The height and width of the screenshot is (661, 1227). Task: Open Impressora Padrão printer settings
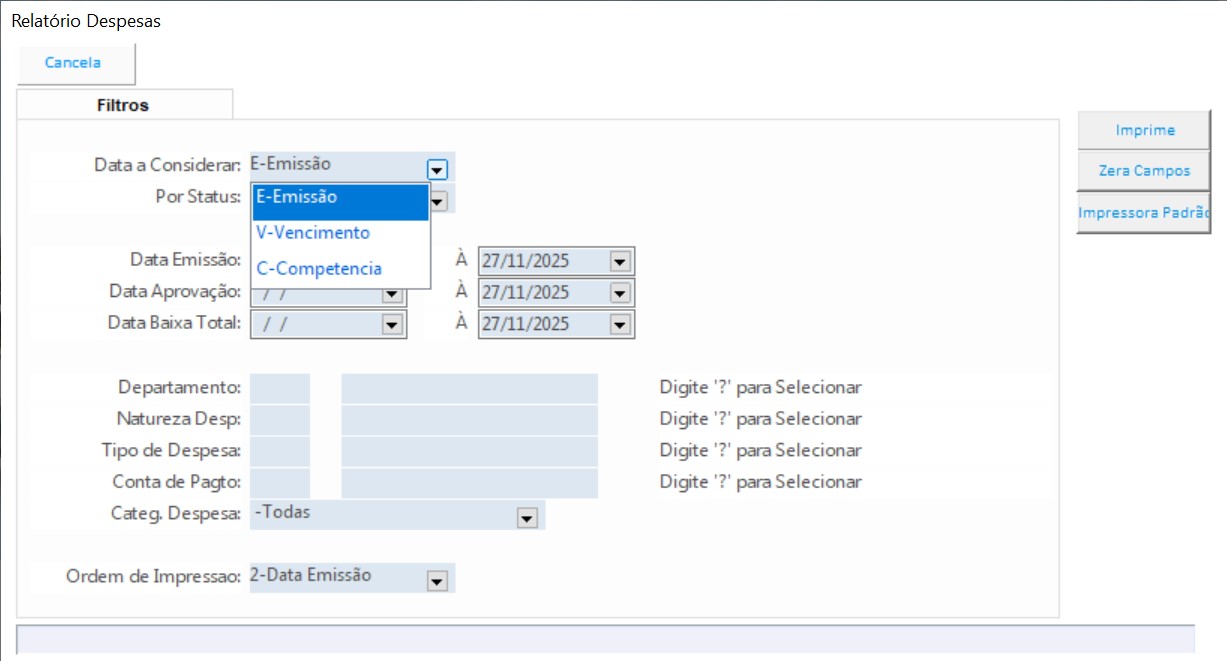click(x=1144, y=213)
